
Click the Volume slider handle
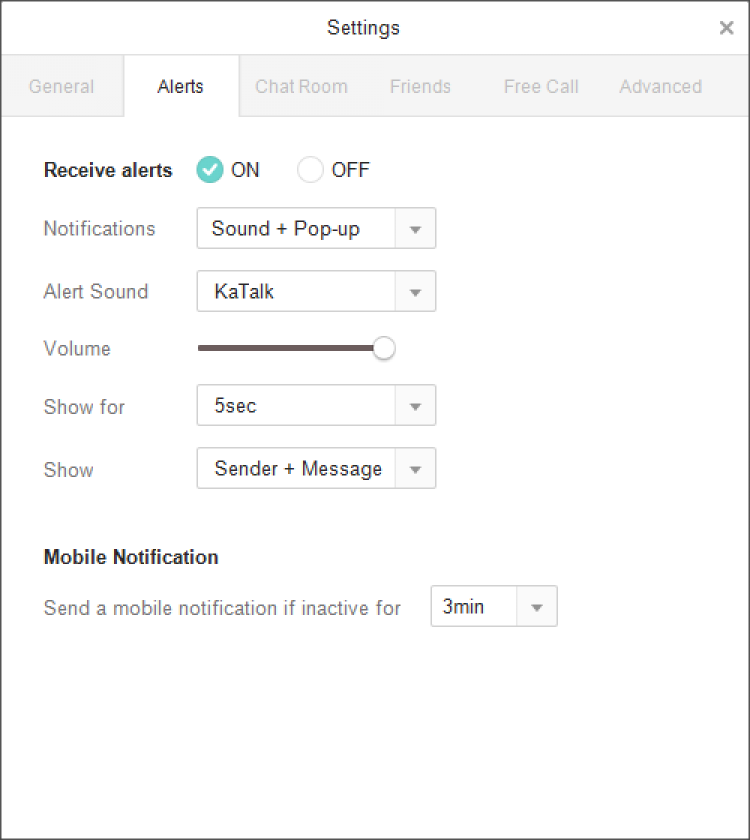(384, 348)
